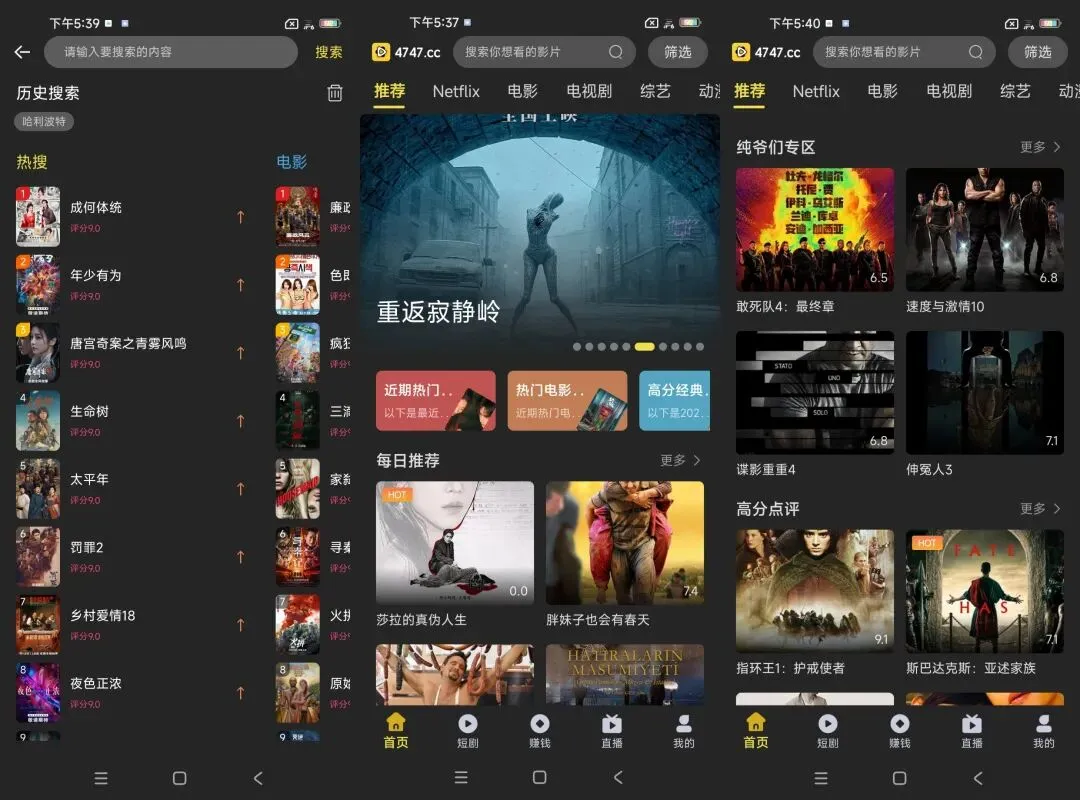Tap the up arrow beside 生命树
The image size is (1080, 800).
pos(240,420)
